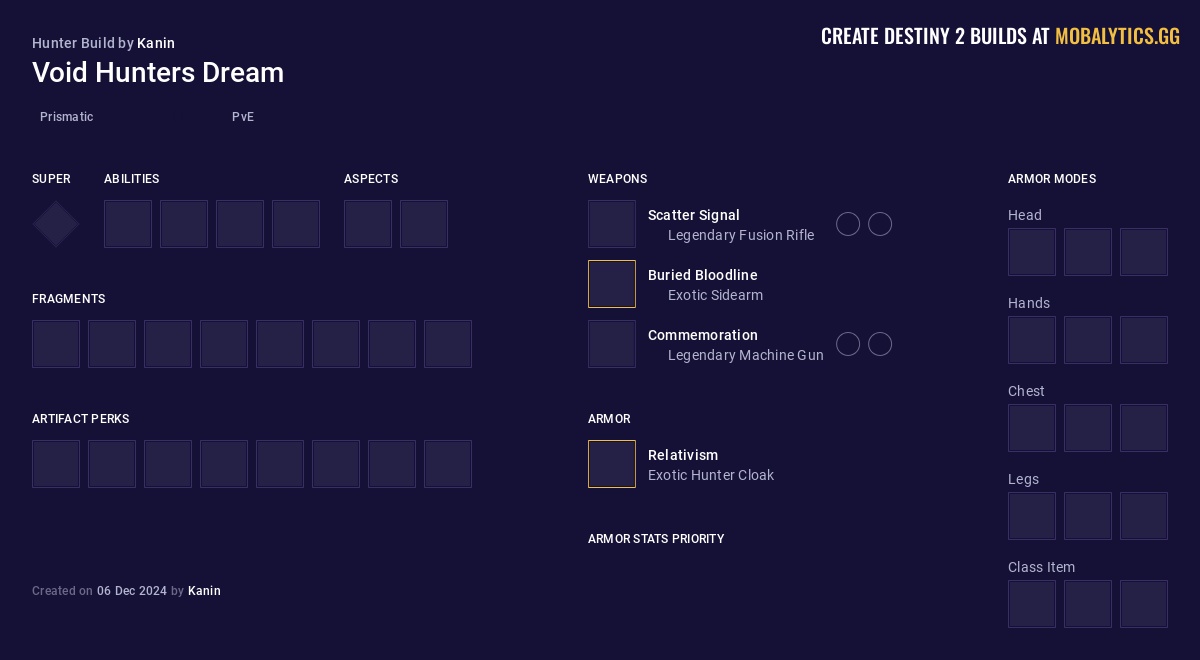
Task: Click the 'Void Hunters Dream' build title
Action: click(158, 73)
